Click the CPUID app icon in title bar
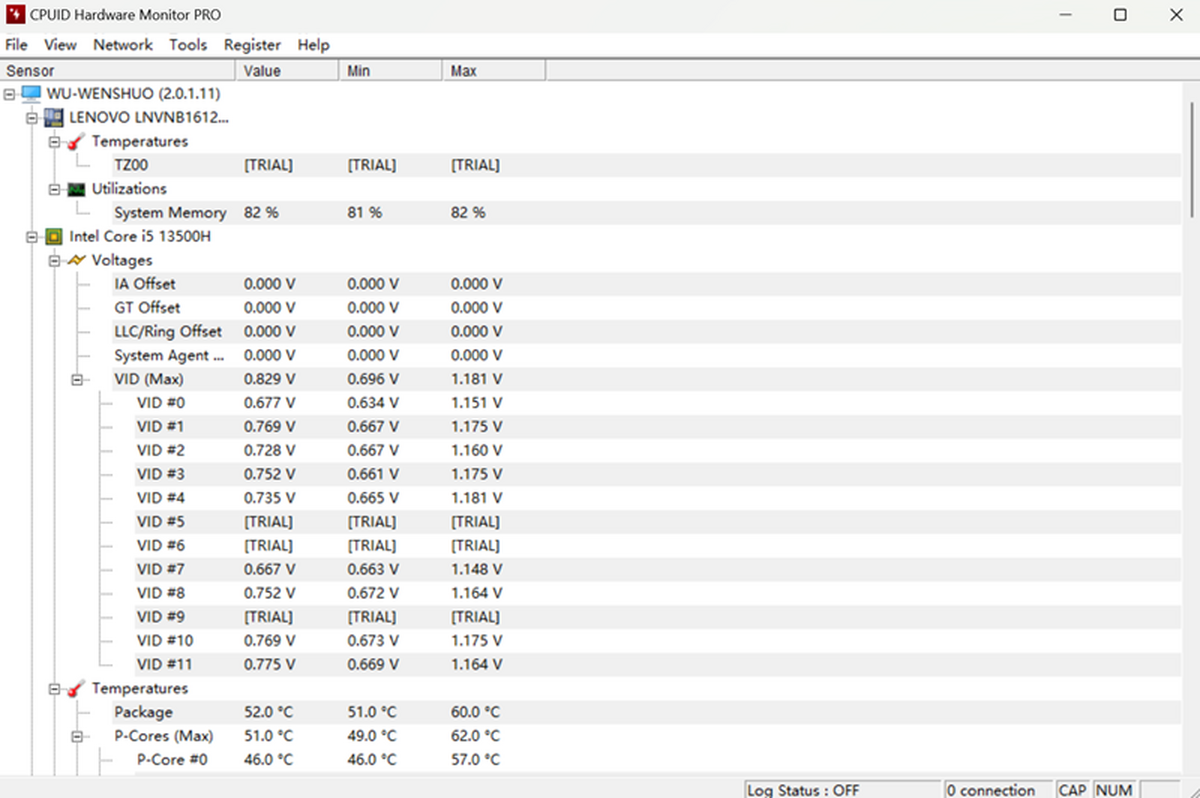Viewport: 1200px width, 798px height. 15,15
